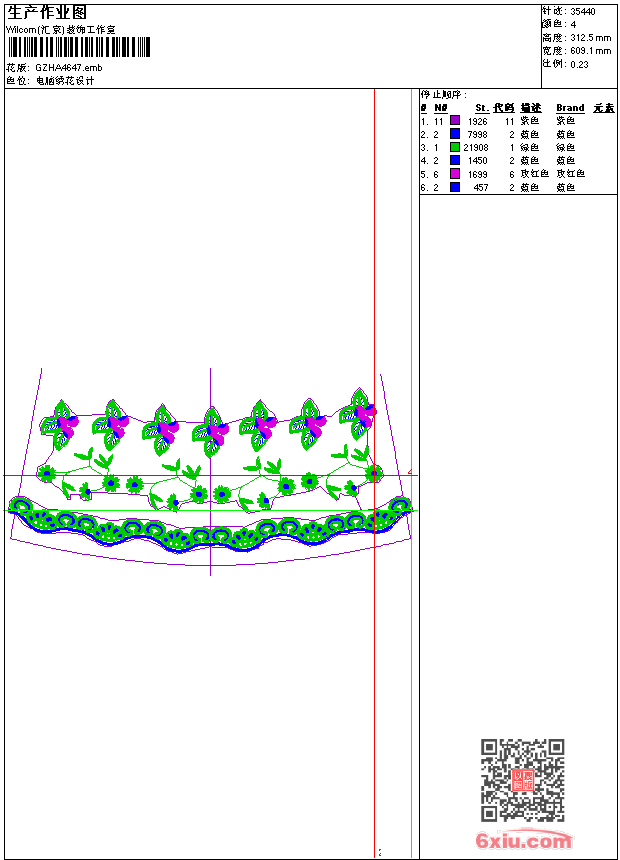The height and width of the screenshot is (860, 620).
Task: Click the blue swatch beside stitch count 457
Action: (x=455, y=187)
